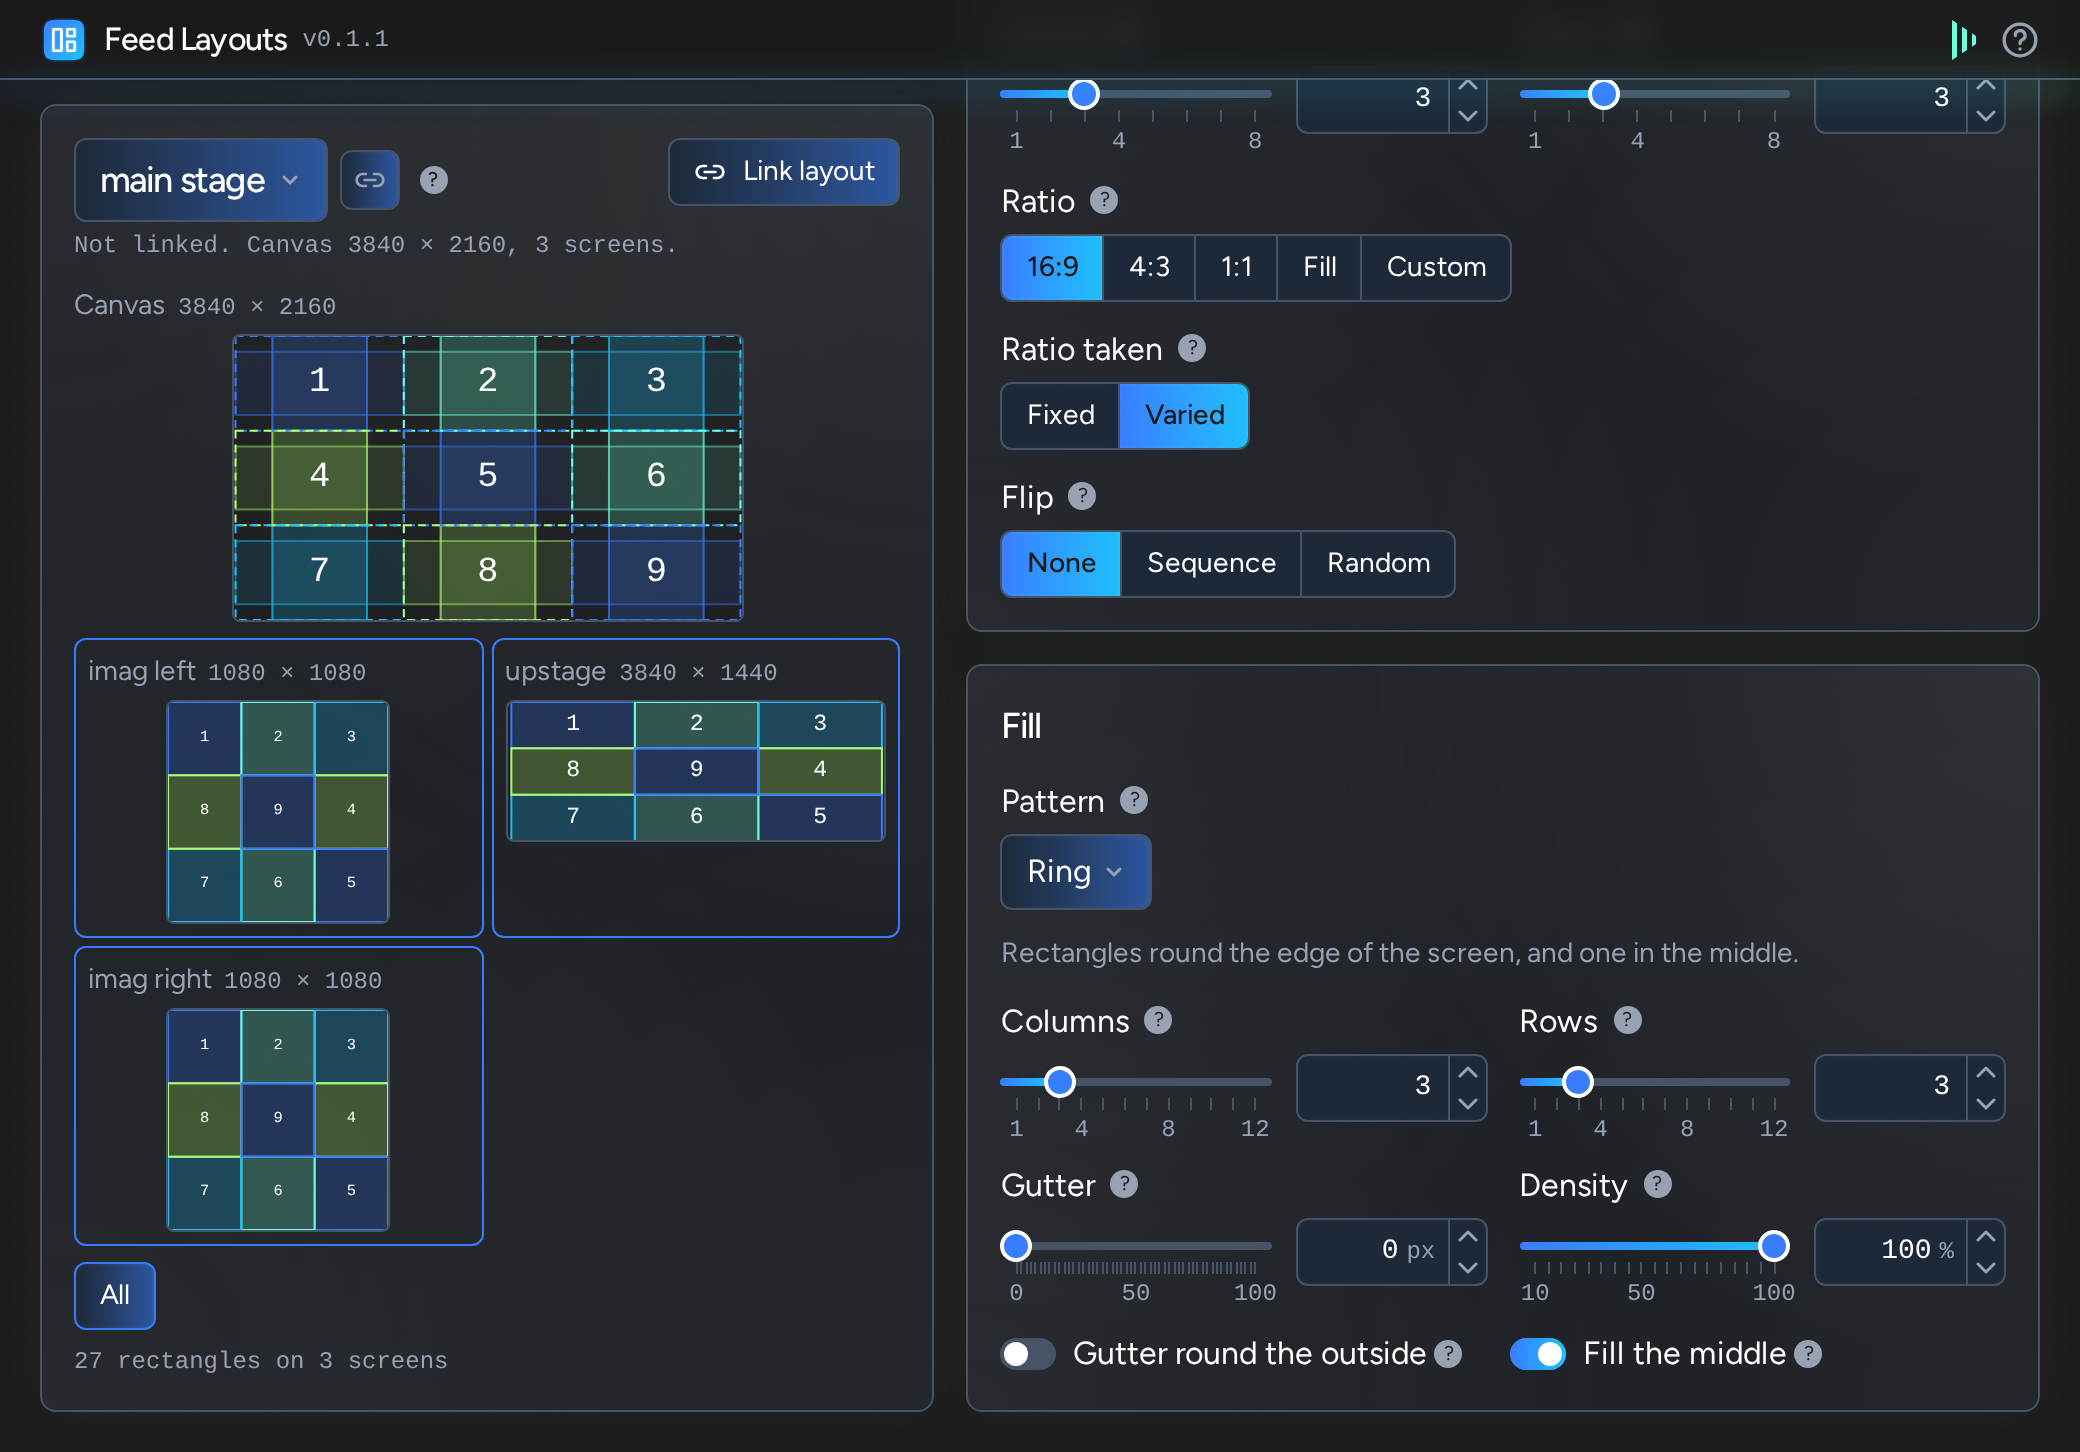Image resolution: width=2080 pixels, height=1452 pixels.
Task: Open the Ring pattern dropdown
Action: [1076, 872]
